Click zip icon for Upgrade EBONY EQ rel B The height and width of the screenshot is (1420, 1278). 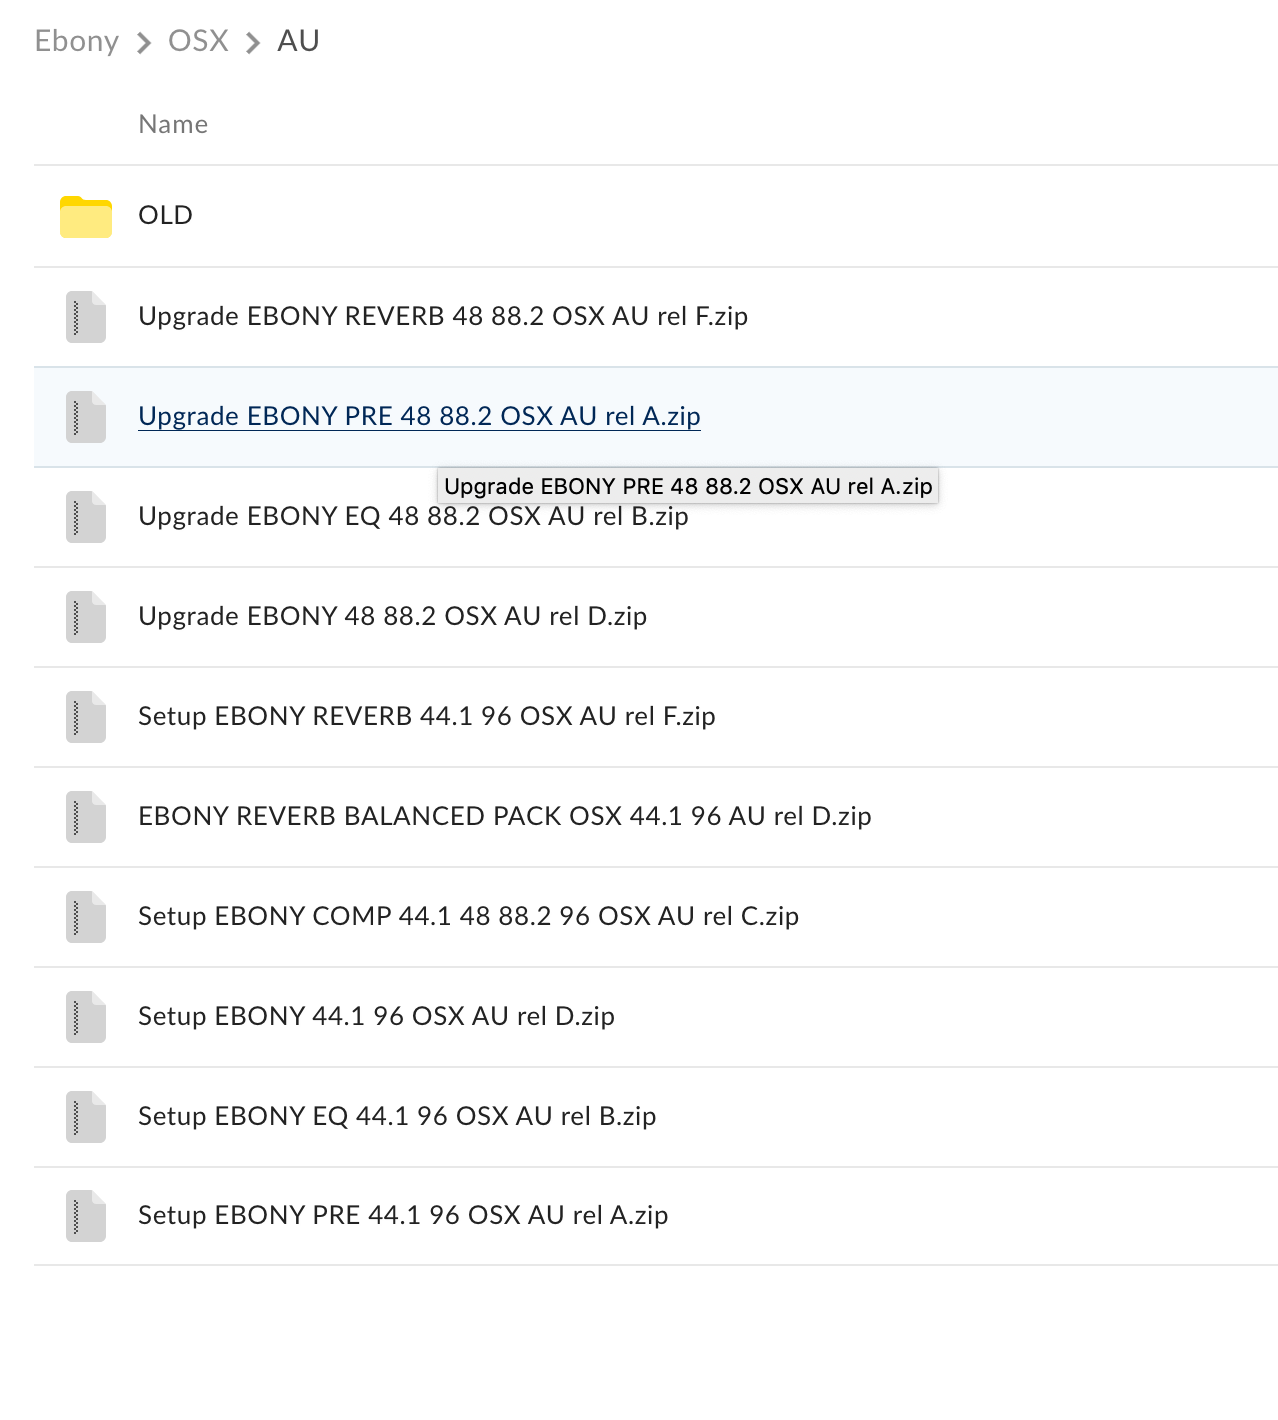point(85,517)
